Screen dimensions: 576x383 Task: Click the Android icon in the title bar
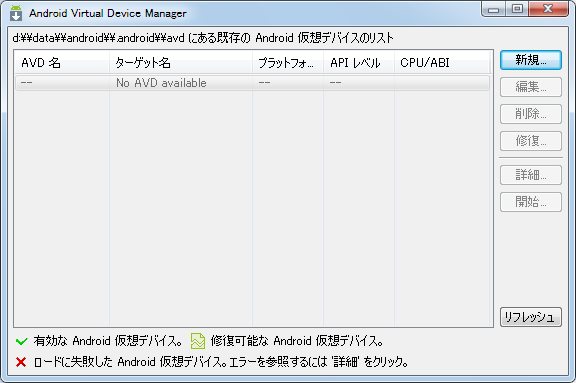point(16,13)
